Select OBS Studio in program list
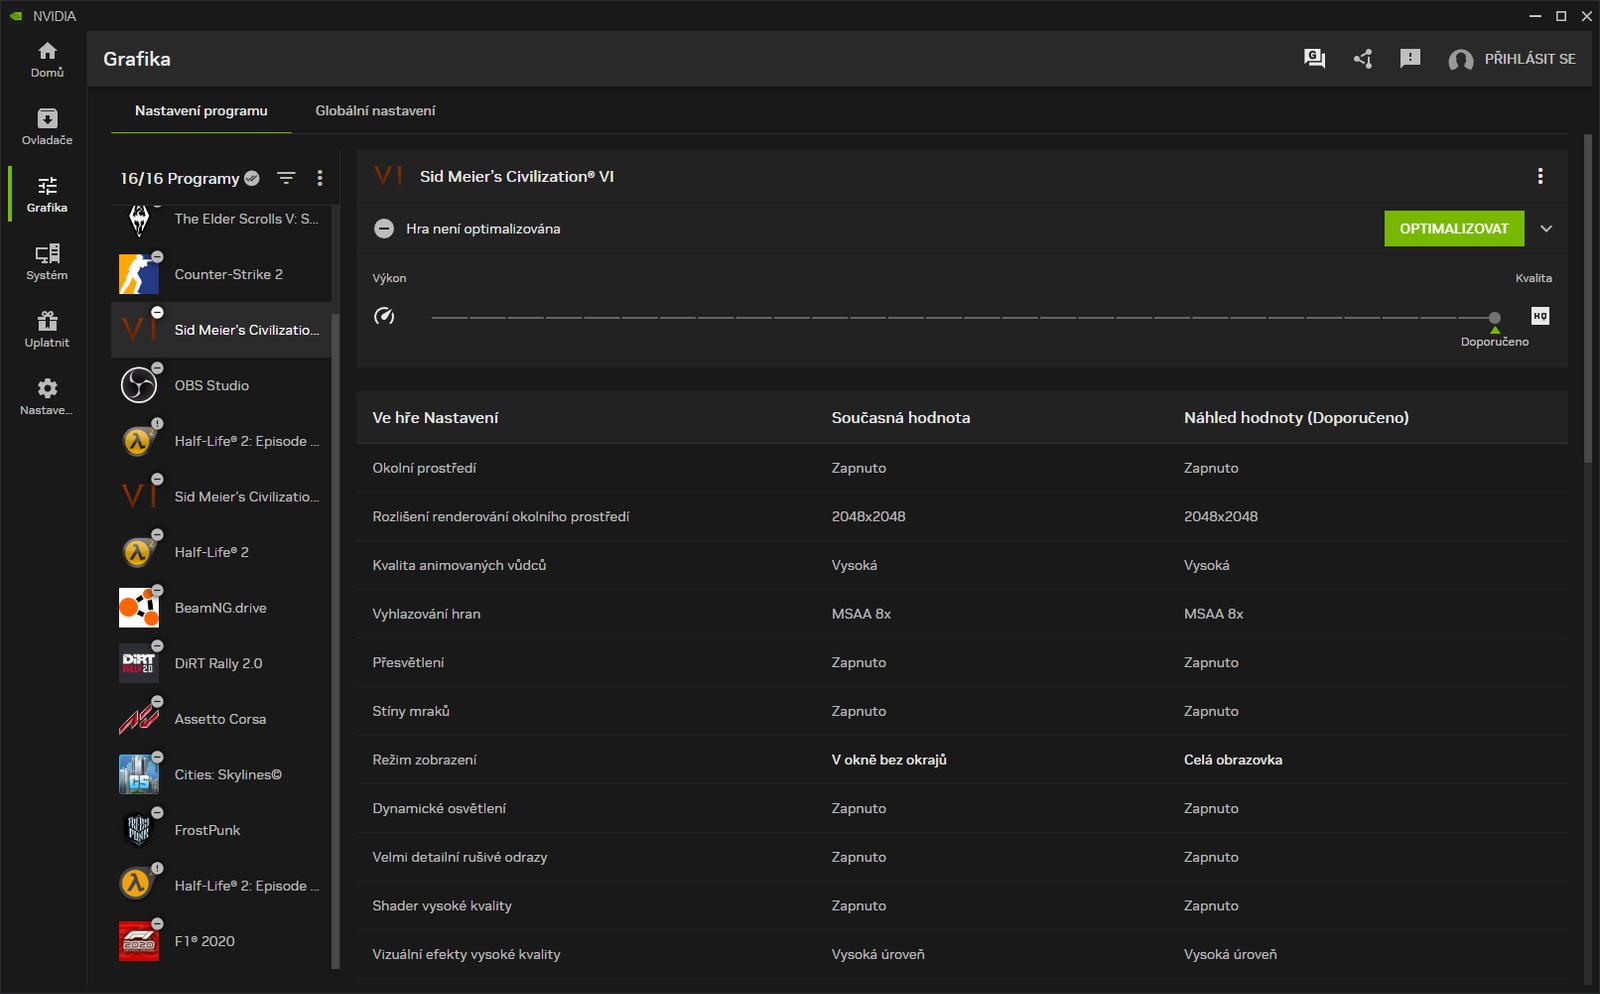The height and width of the screenshot is (994, 1600). [212, 386]
